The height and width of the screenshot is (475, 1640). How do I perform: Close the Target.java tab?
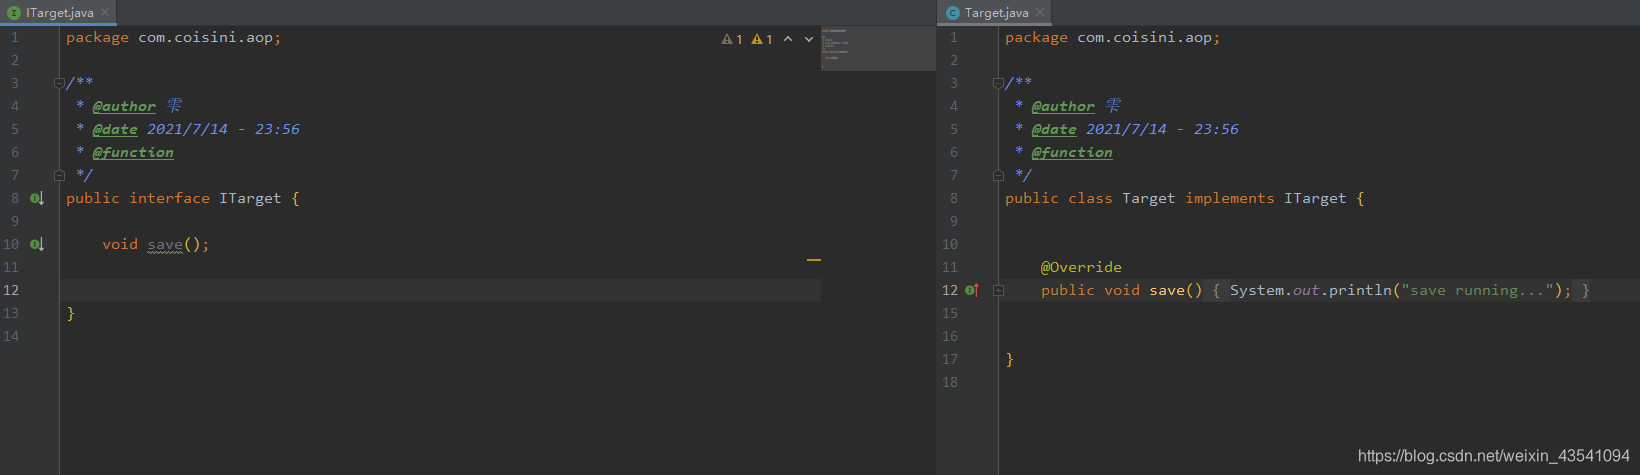pyautogui.click(x=1040, y=13)
